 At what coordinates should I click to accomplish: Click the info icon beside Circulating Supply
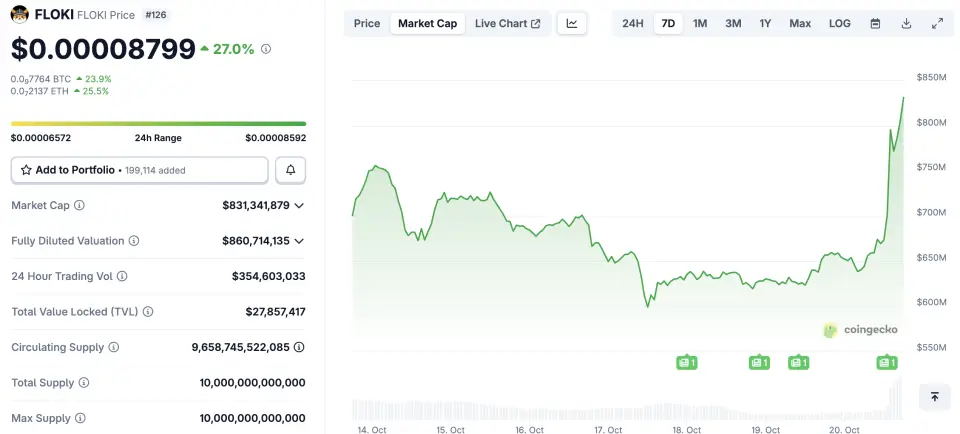114,347
